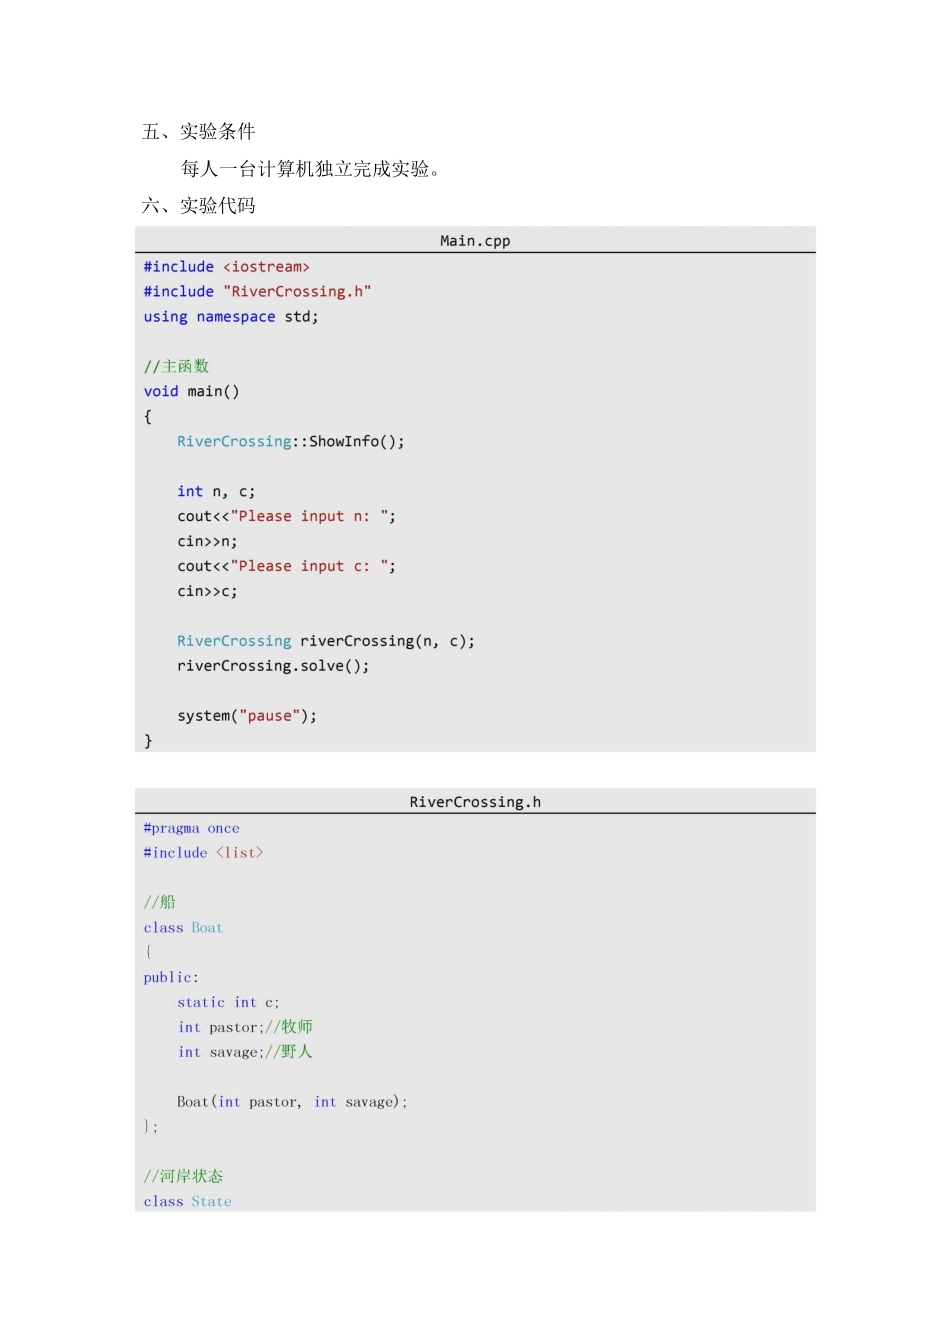Click the #pragma once line
The height and width of the screenshot is (1344, 950).
(191, 828)
